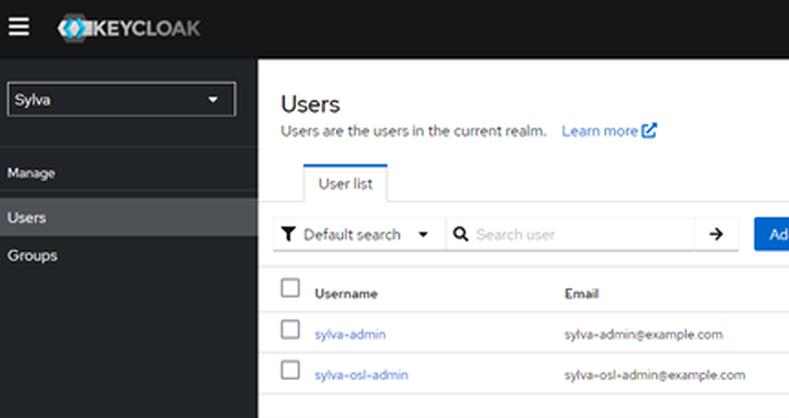The height and width of the screenshot is (418, 789).
Task: Switch to the User list tab
Action: (x=345, y=184)
